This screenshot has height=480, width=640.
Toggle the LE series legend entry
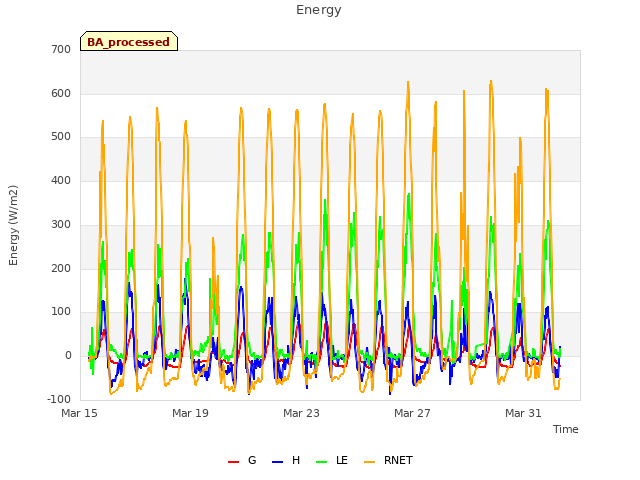(332, 460)
